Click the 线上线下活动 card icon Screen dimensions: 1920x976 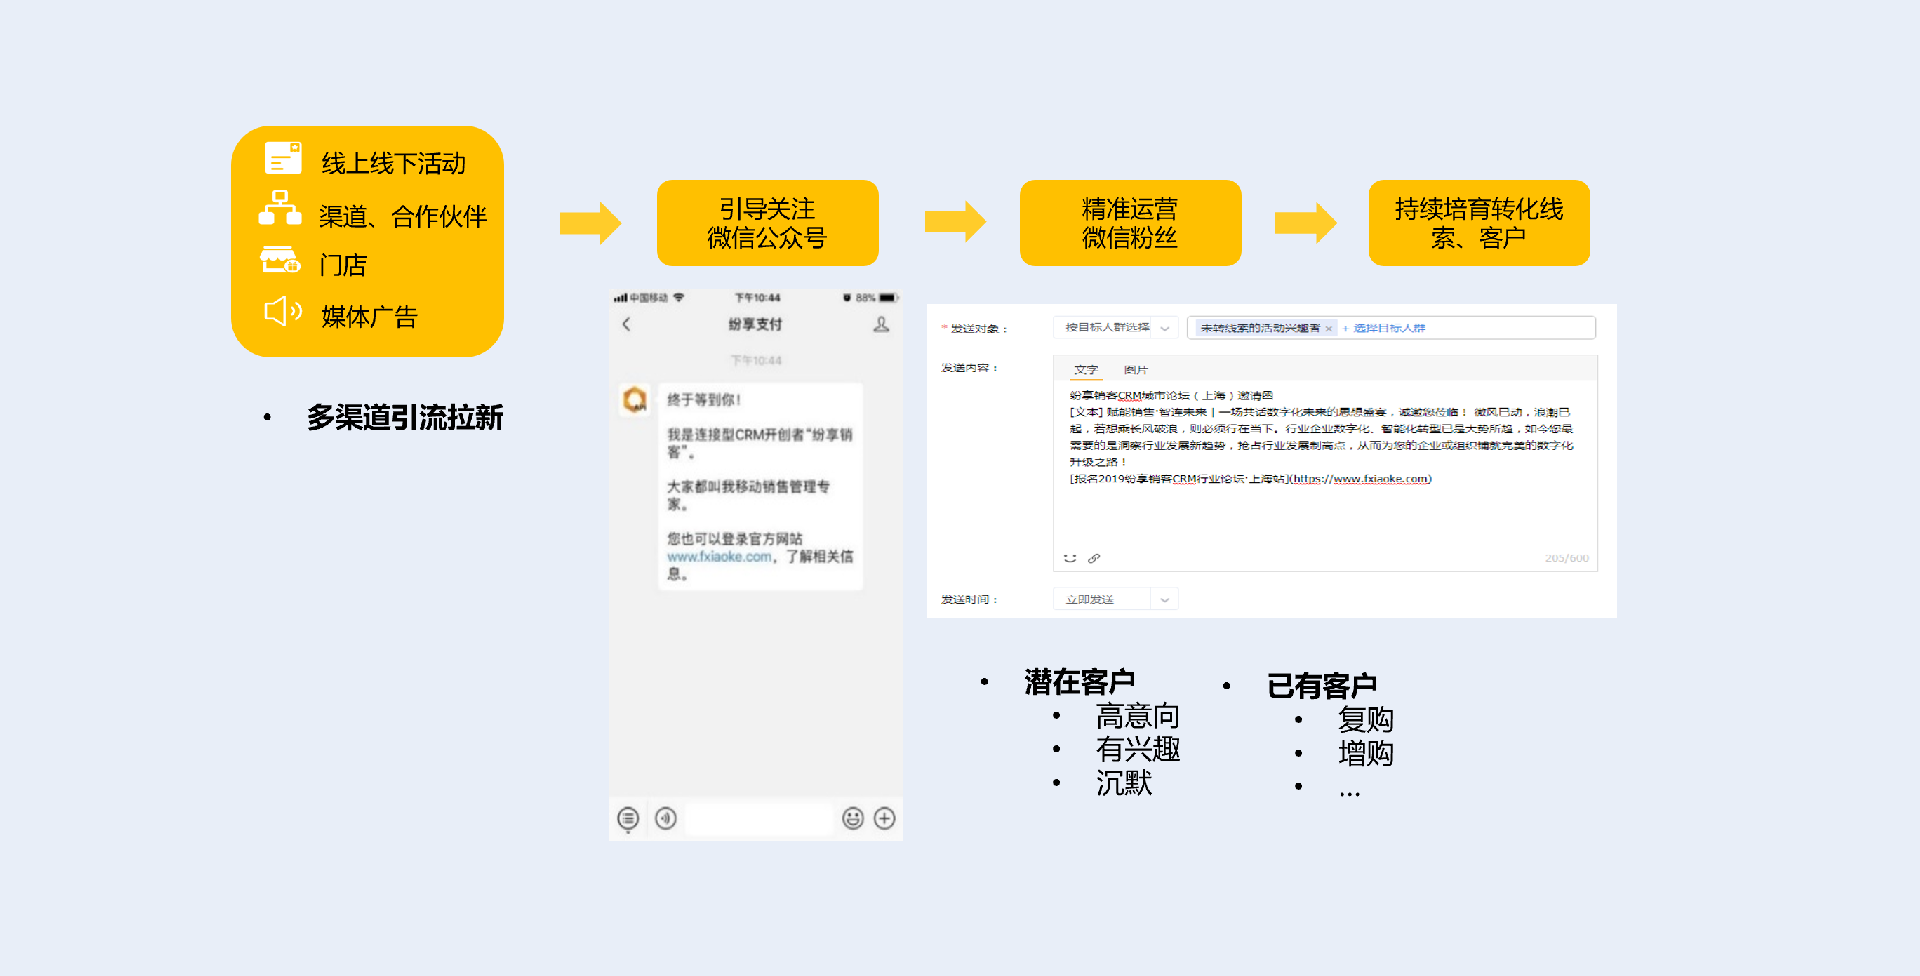pyautogui.click(x=283, y=158)
